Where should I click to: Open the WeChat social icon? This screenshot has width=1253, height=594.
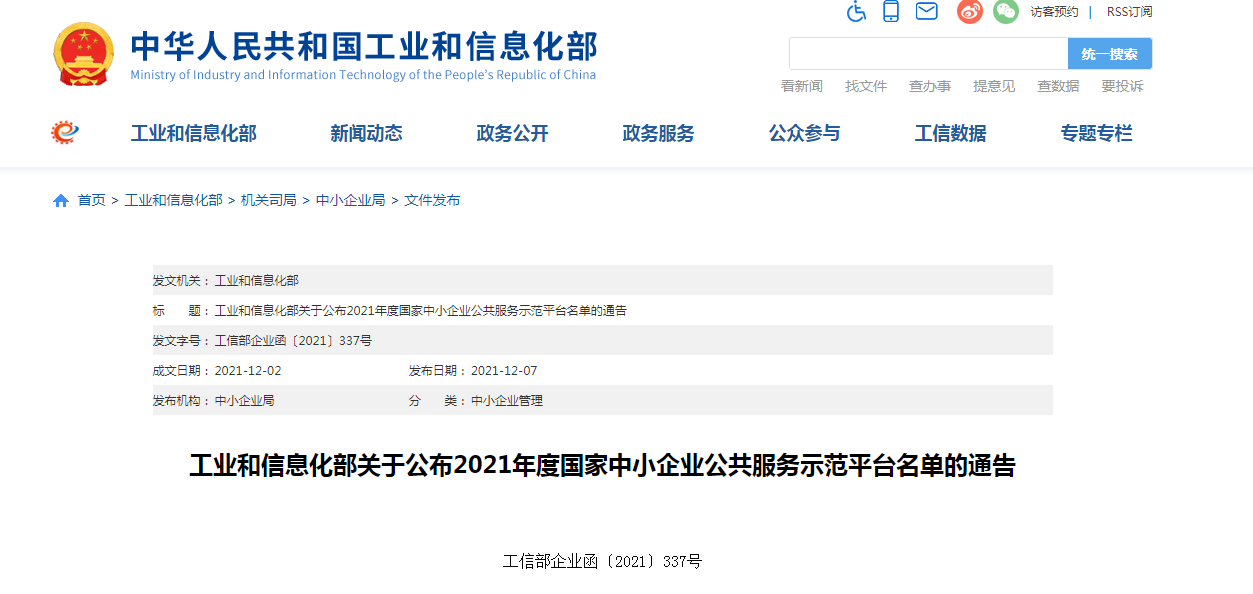click(1006, 12)
